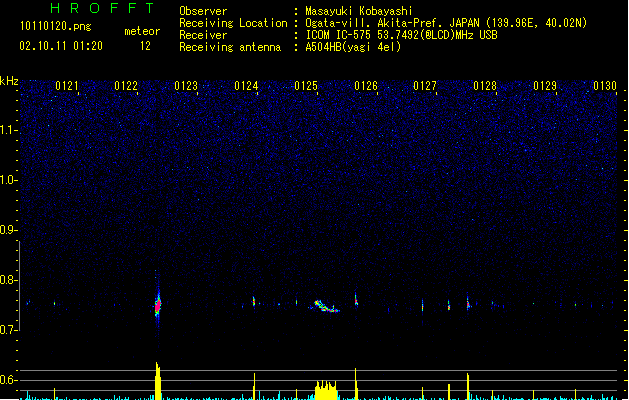Click the meteor count 12

(145, 46)
